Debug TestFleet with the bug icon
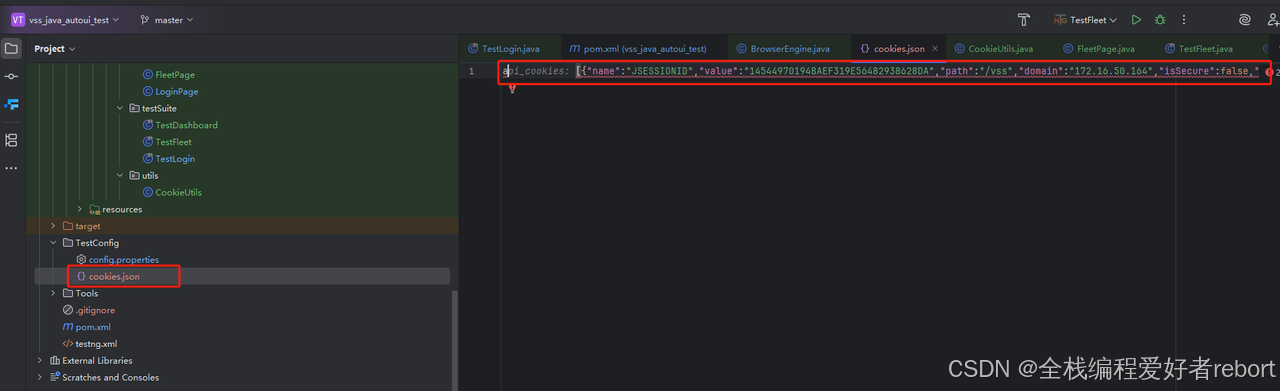Screen dimensions: 1280x391 point(1160,19)
